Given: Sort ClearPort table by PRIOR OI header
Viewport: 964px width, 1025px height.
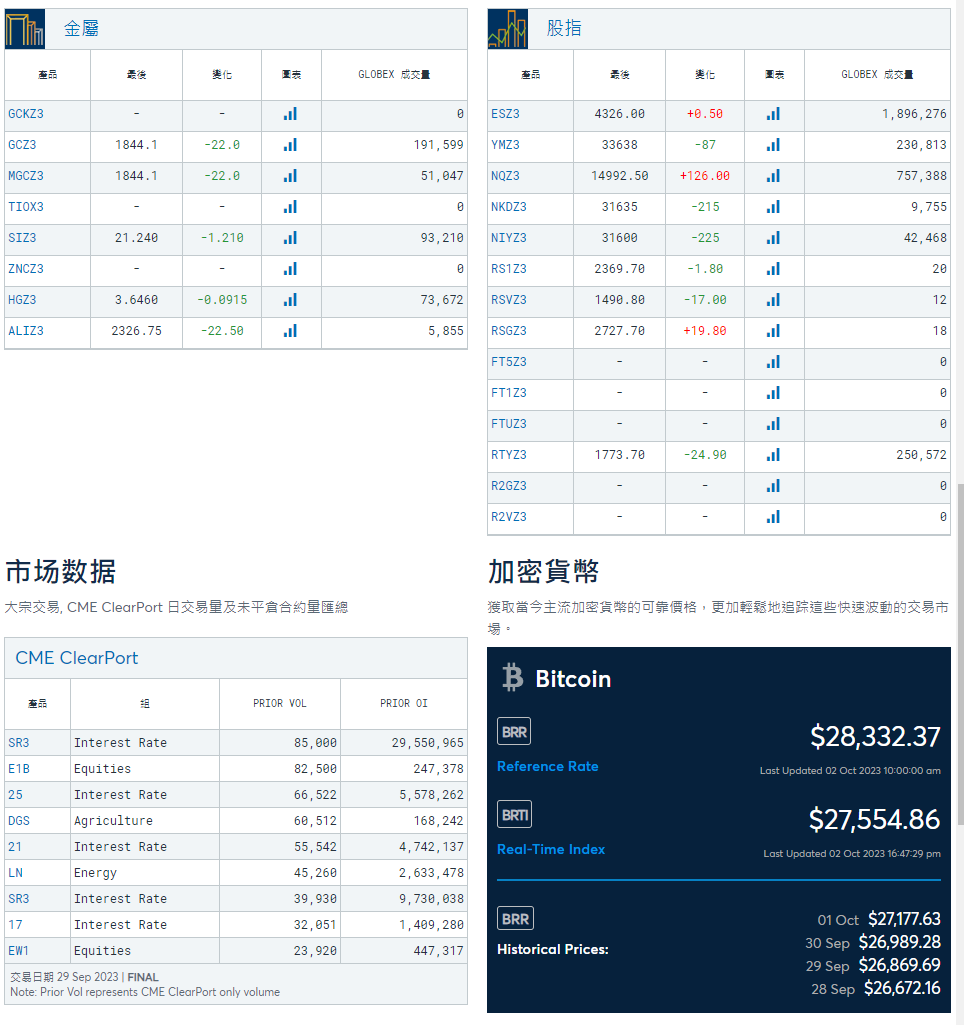Looking at the screenshot, I should 404,703.
